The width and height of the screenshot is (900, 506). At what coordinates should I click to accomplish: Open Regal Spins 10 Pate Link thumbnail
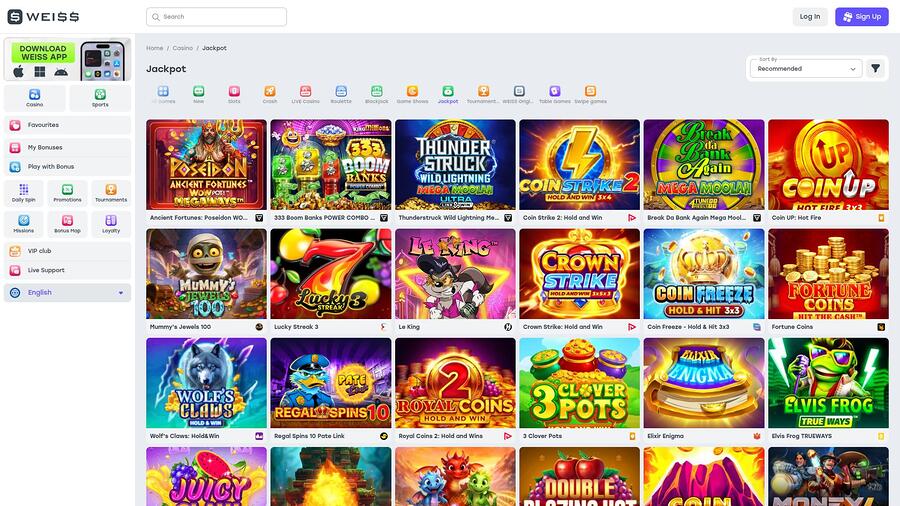click(x=331, y=383)
